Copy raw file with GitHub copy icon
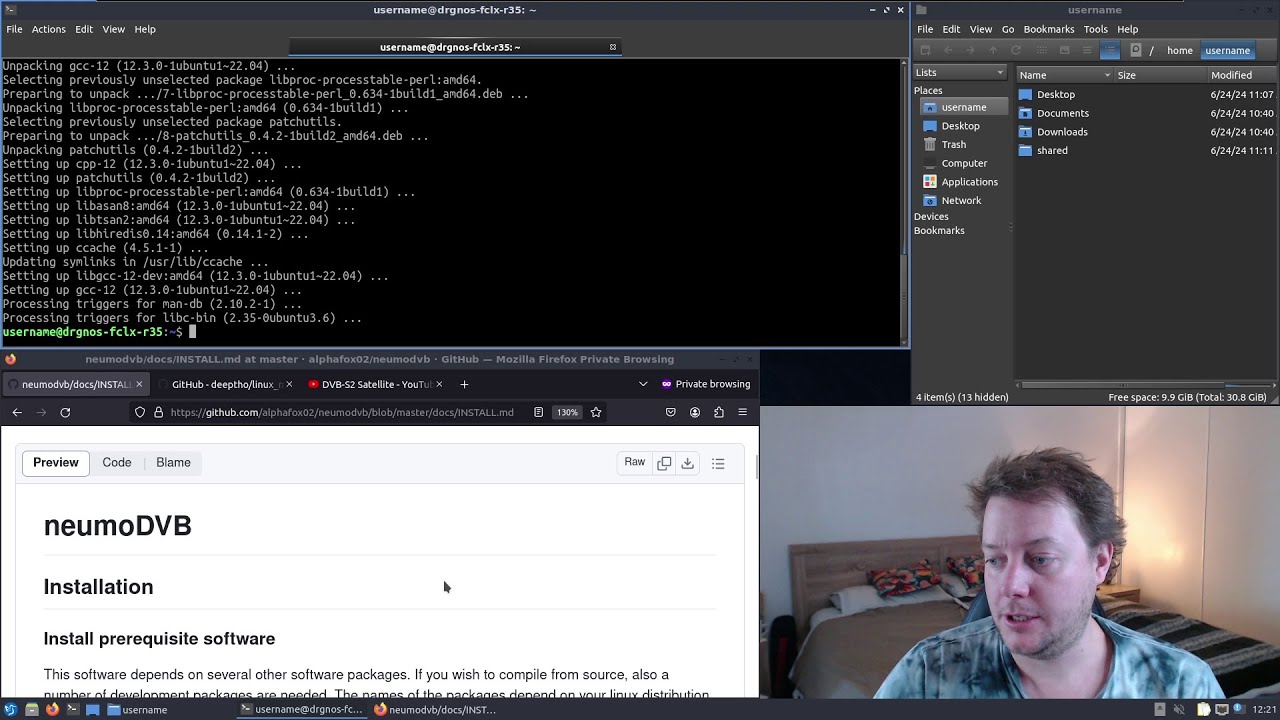 point(664,463)
